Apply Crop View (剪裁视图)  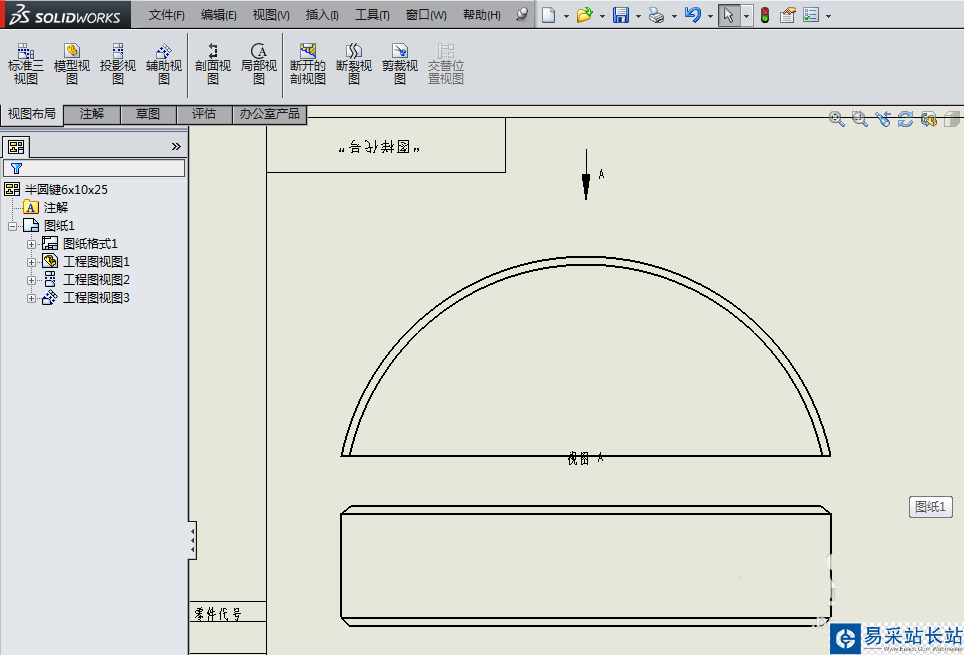[400, 64]
